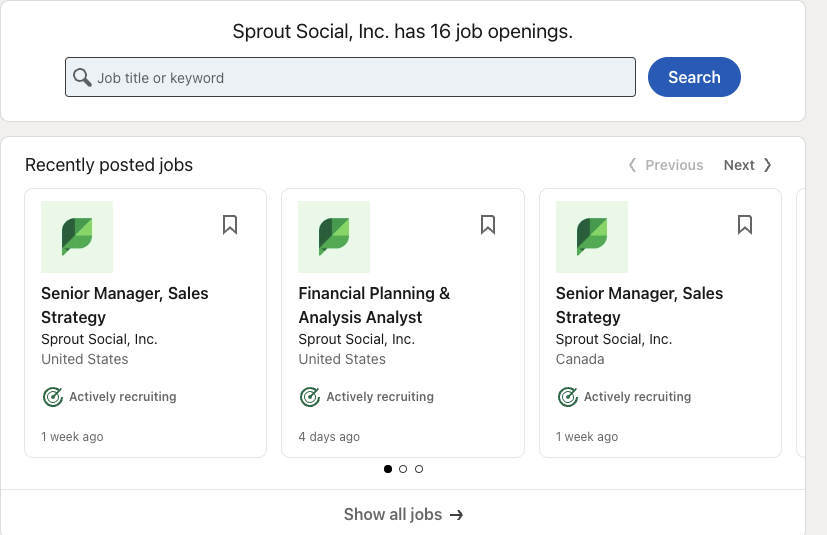Select the second carousel page dot
Viewport: 827px width, 535px height.
click(x=403, y=468)
